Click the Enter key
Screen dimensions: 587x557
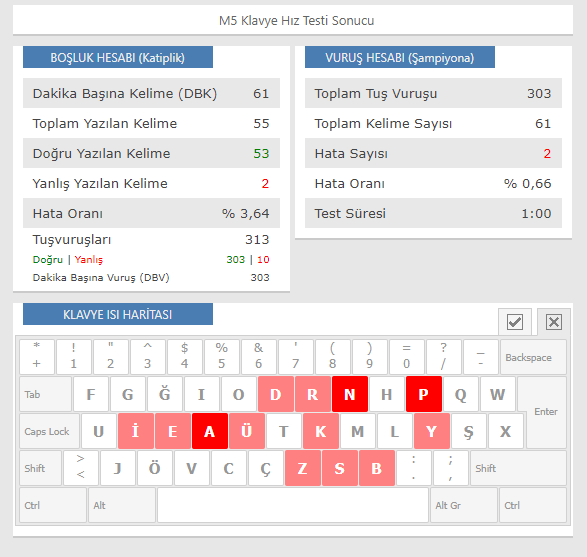coord(546,412)
